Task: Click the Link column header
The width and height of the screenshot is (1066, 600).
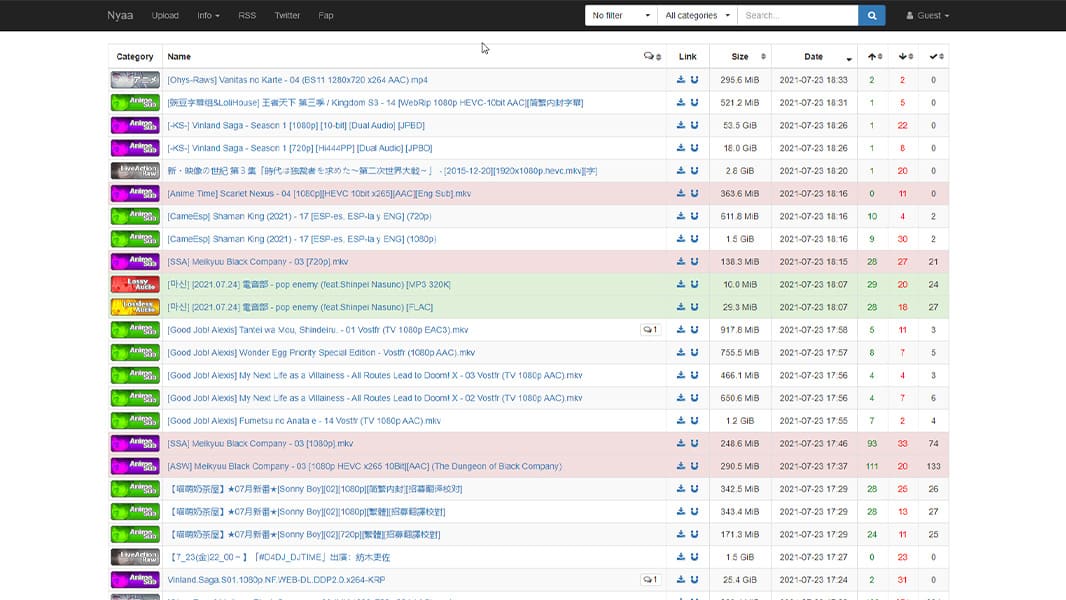Action: tap(687, 56)
